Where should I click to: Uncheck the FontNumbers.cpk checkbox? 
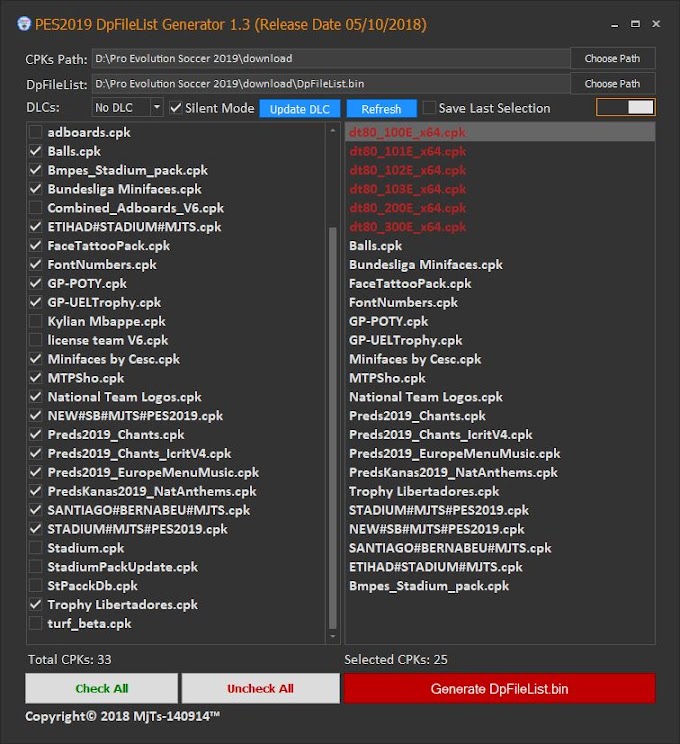click(x=36, y=264)
